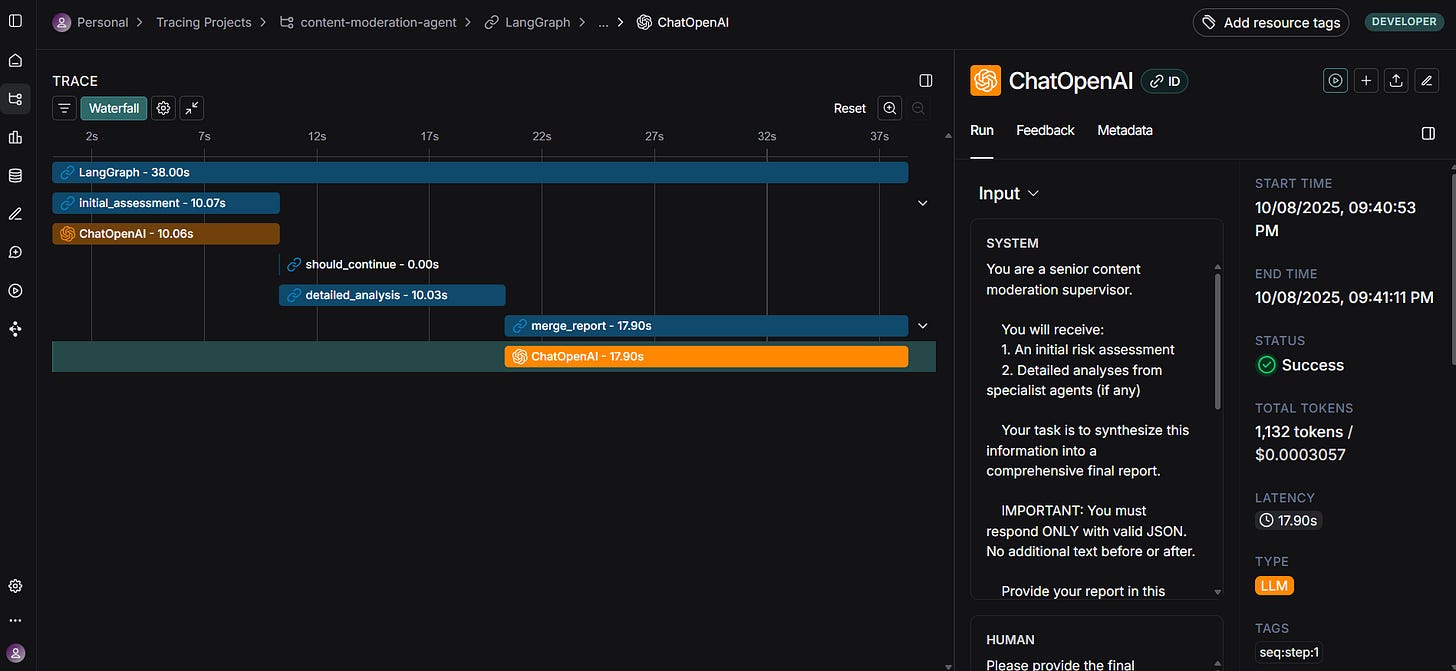Share the run using the upload icon
Image resolution: width=1456 pixels, height=671 pixels.
tap(1397, 80)
